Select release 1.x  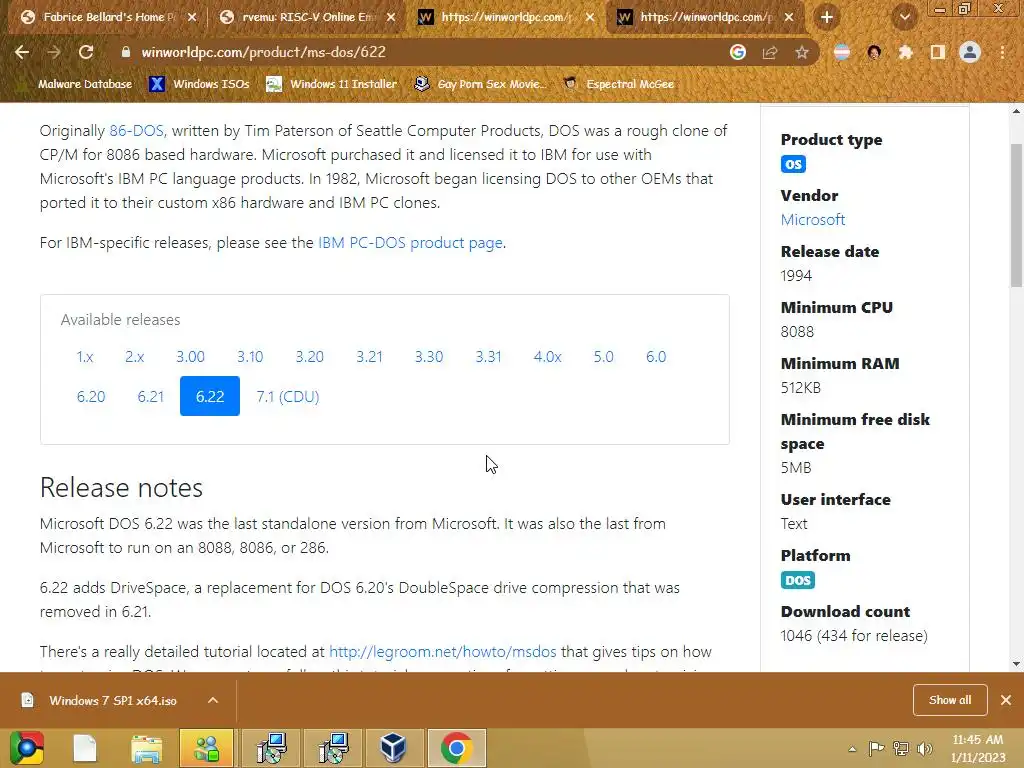click(x=85, y=357)
